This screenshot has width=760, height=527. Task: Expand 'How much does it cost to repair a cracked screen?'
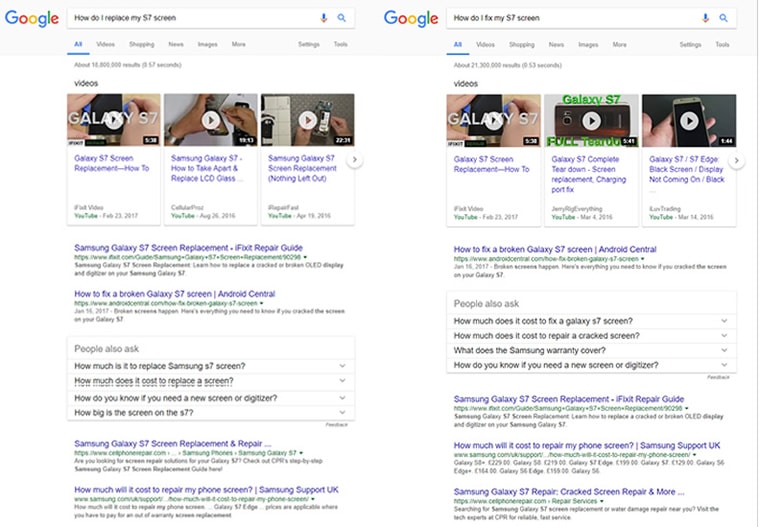(x=591, y=335)
